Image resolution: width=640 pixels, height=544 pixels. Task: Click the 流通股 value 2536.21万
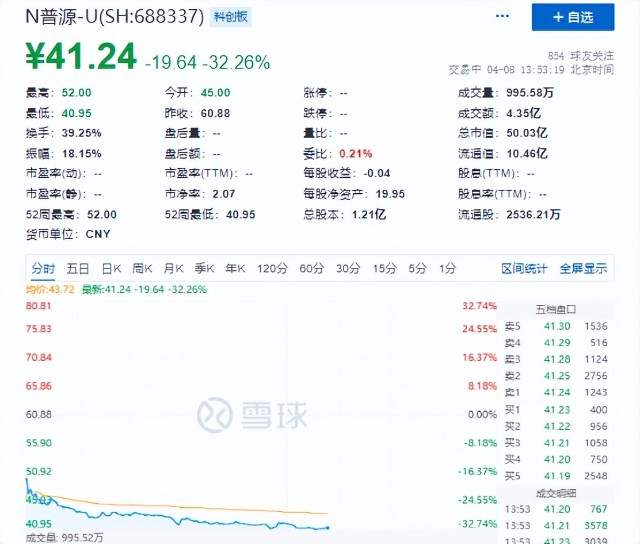[533, 214]
